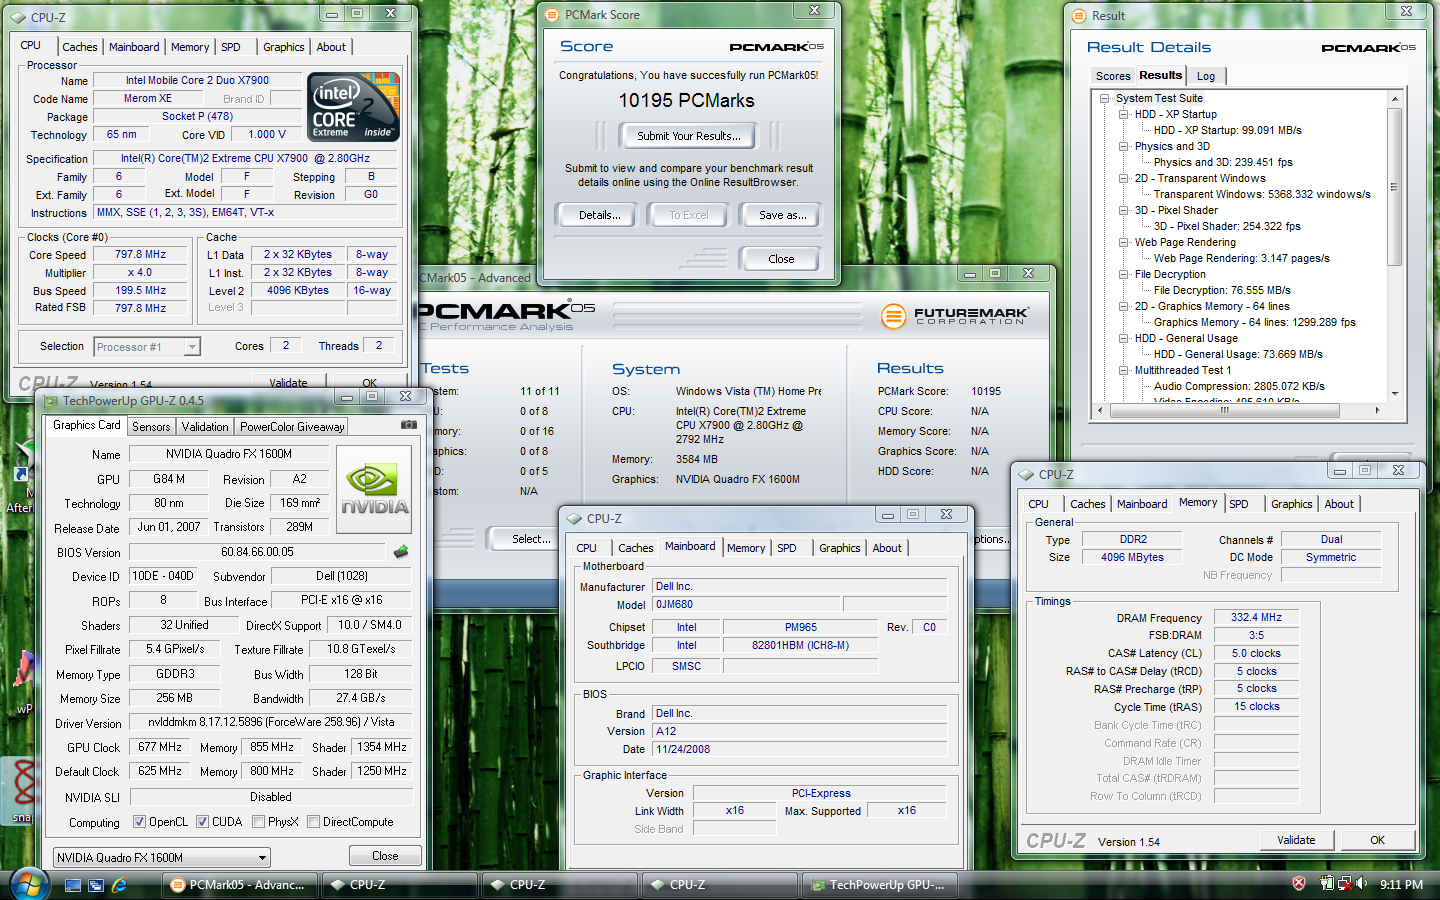Click the Save as button

782,215
